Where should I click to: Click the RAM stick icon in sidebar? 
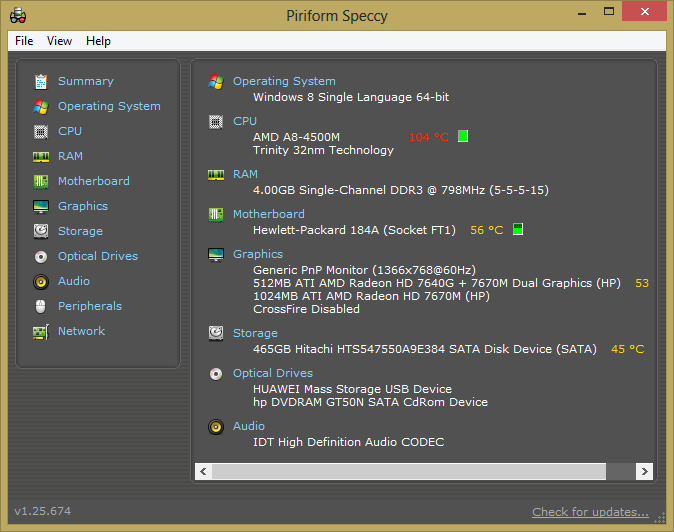tap(41, 156)
